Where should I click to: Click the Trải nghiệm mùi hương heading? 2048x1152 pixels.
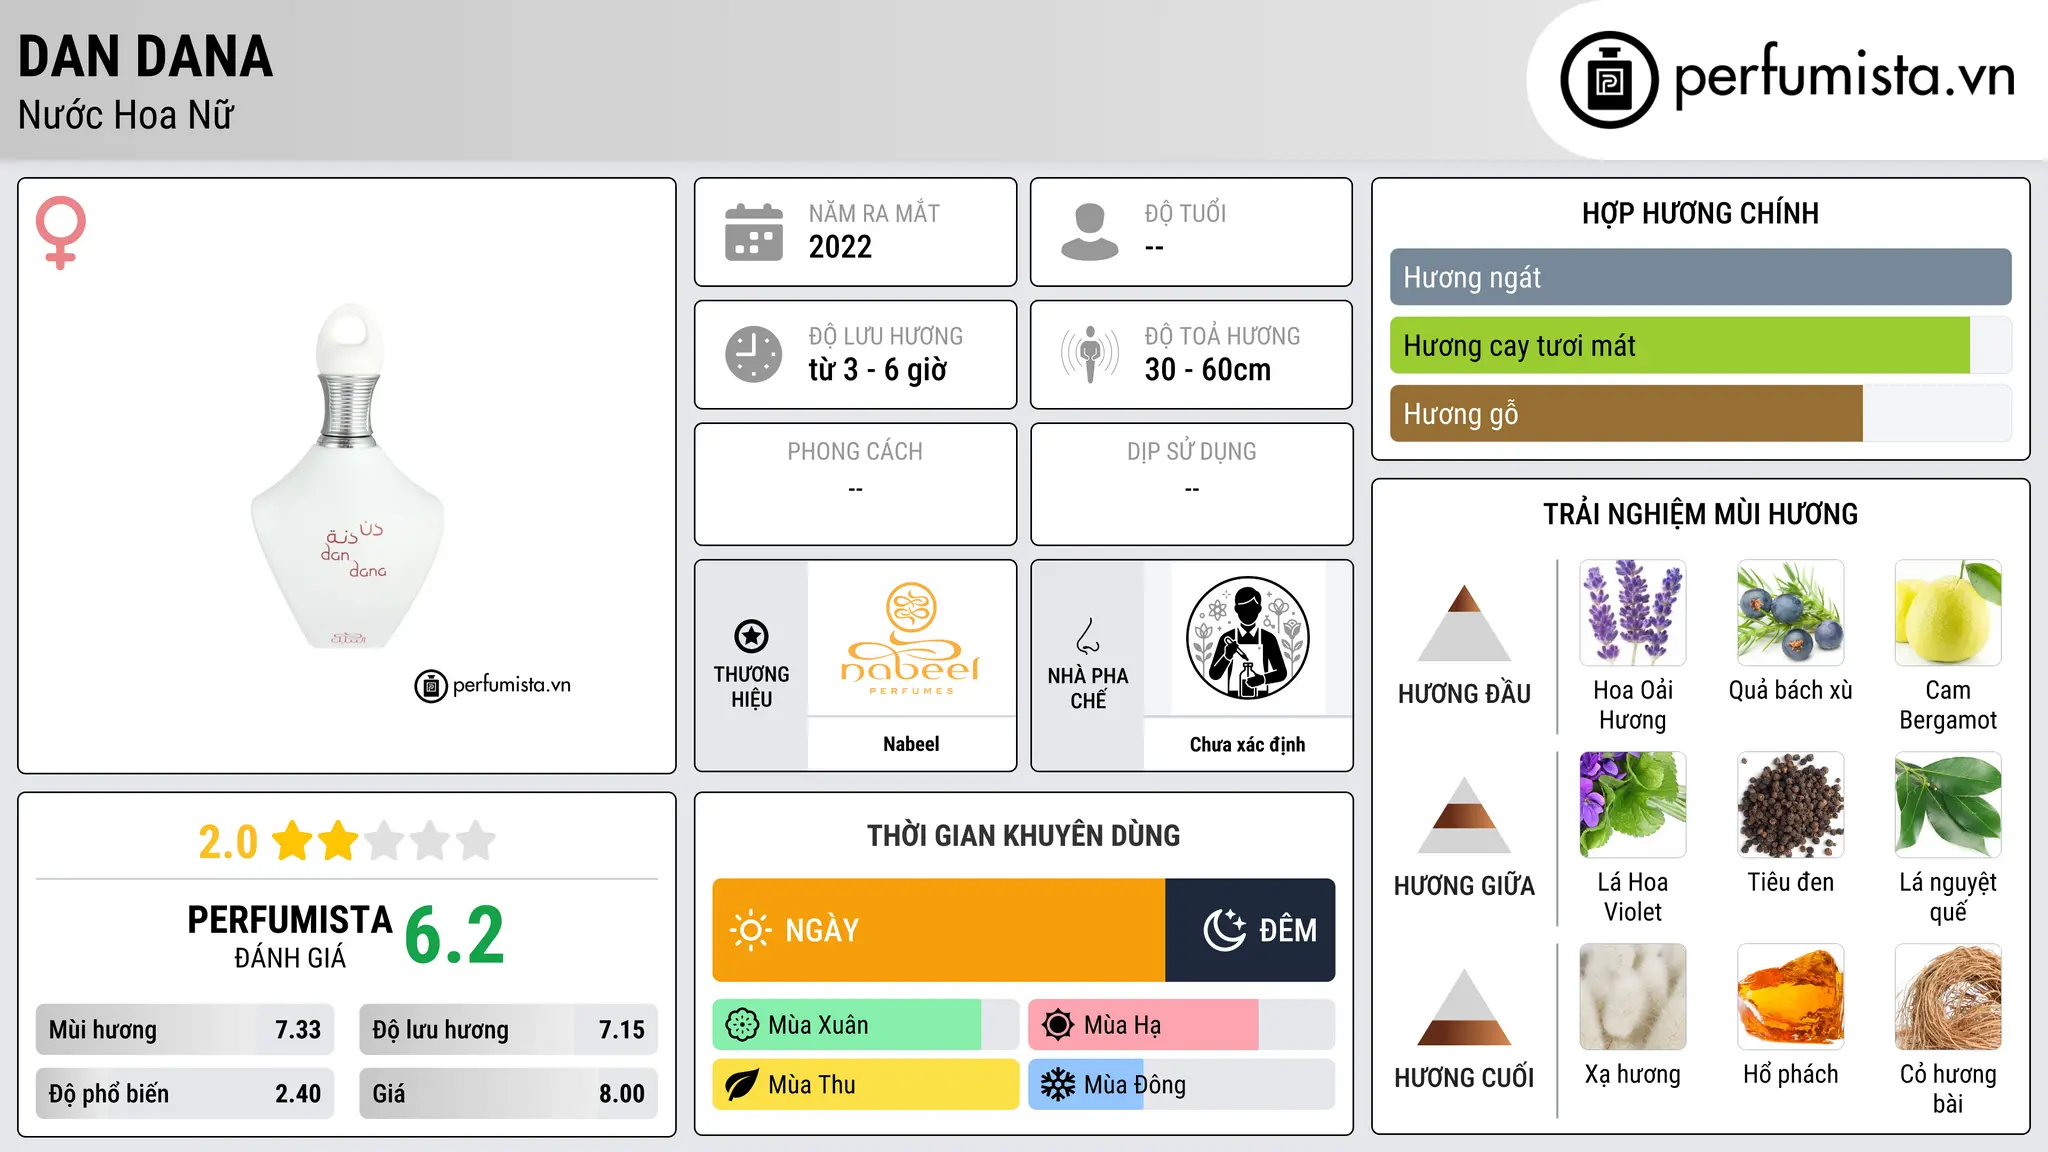tap(1700, 514)
